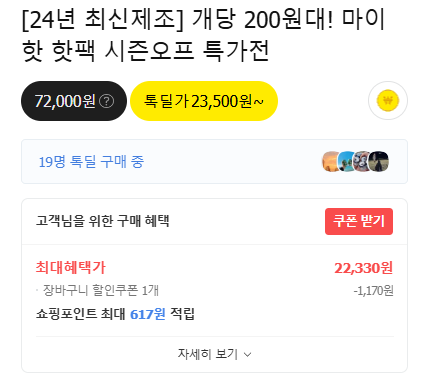Click the blue 617원 point amount

coord(148,314)
